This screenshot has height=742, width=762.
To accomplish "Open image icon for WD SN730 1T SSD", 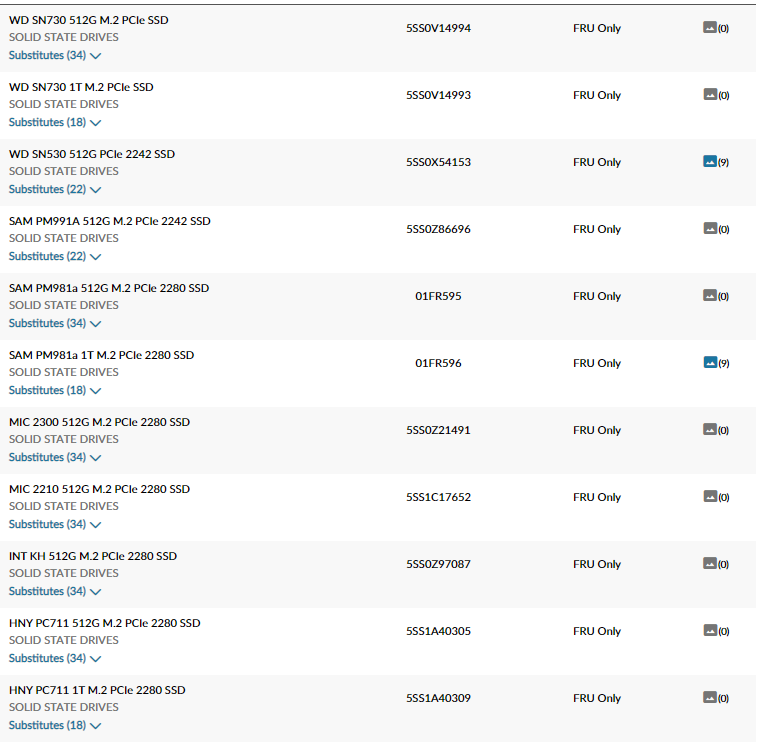I will pyautogui.click(x=710, y=95).
